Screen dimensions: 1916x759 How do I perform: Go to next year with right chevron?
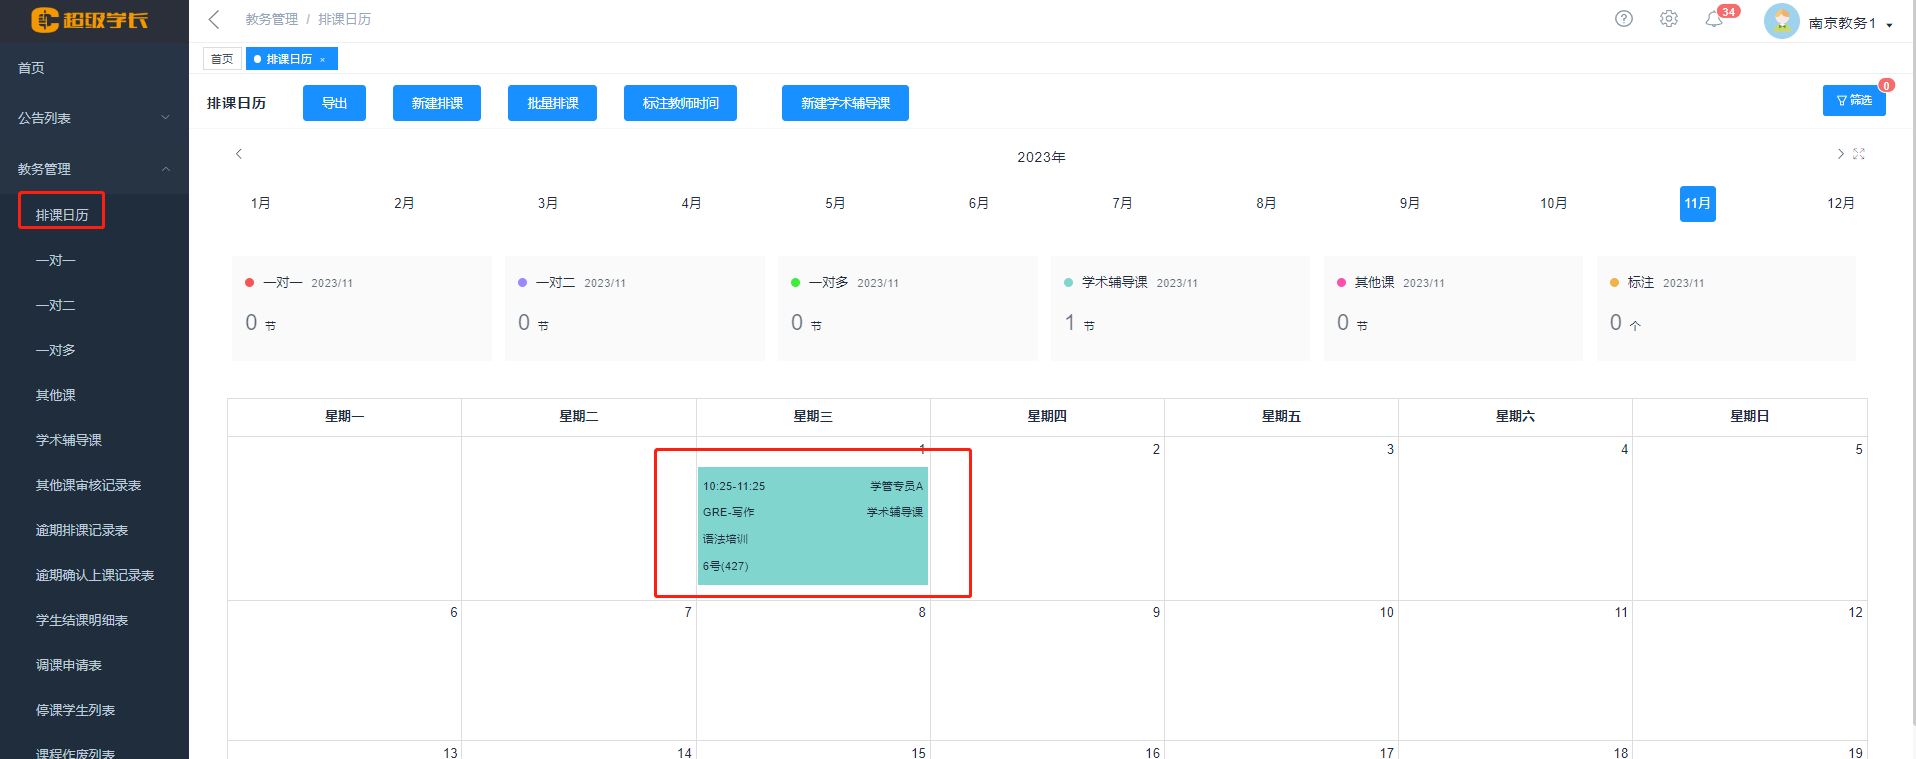[1840, 154]
